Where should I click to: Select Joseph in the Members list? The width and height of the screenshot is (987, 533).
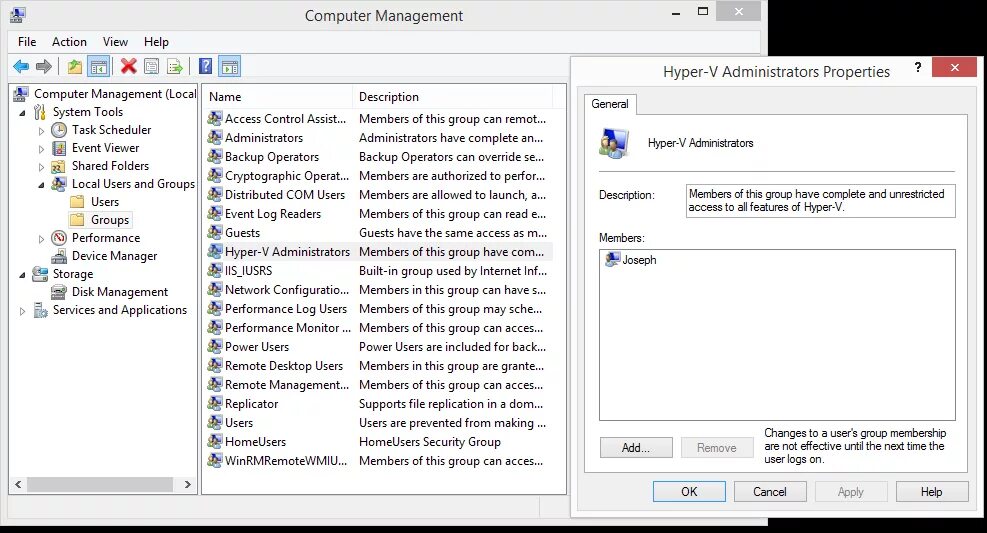(631, 259)
